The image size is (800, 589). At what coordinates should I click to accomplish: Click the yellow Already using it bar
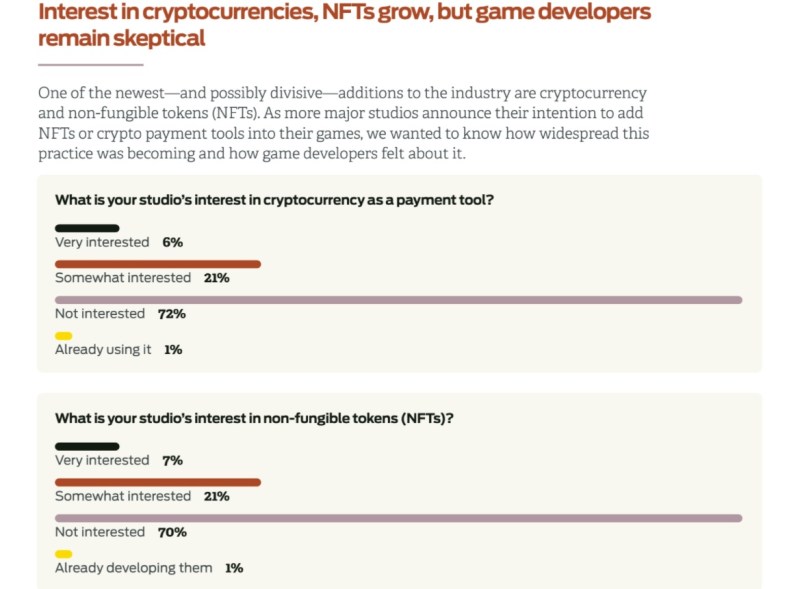(x=64, y=336)
